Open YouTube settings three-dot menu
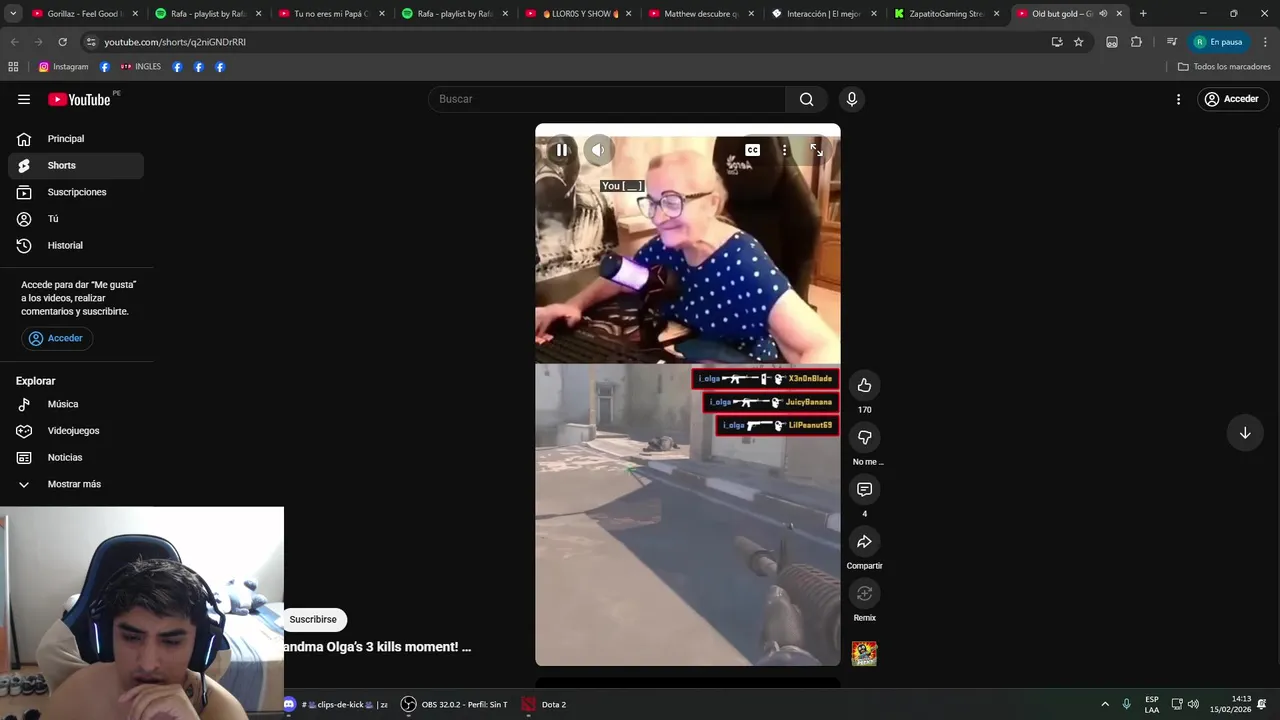1280x720 pixels. (1178, 99)
